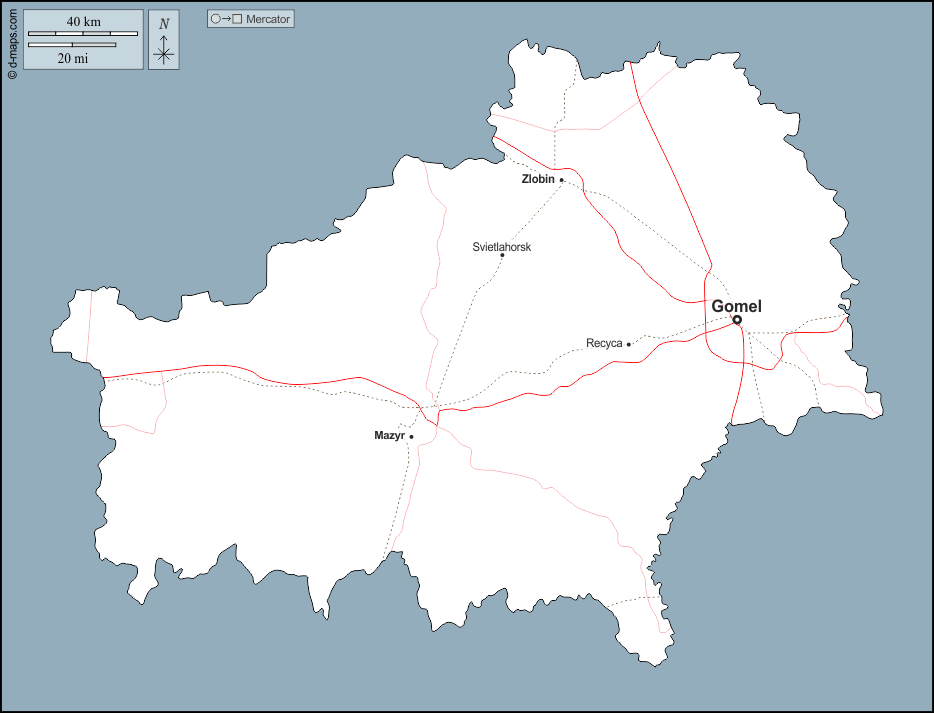Click the Zlobin city dot marker
Viewport: 934px width, 713px height.
point(562,180)
